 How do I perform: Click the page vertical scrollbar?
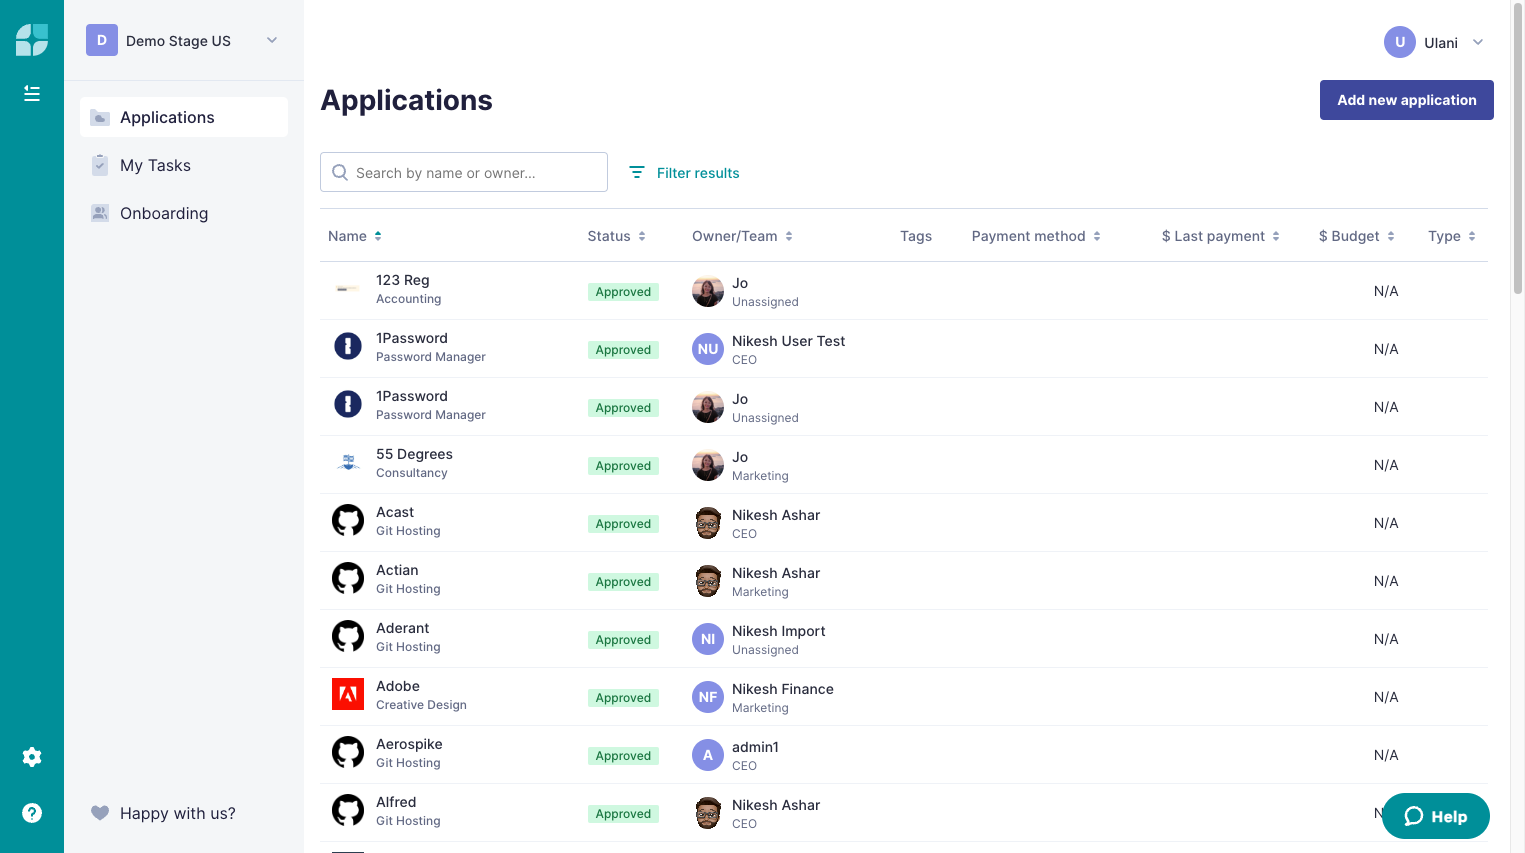coord(1518,150)
